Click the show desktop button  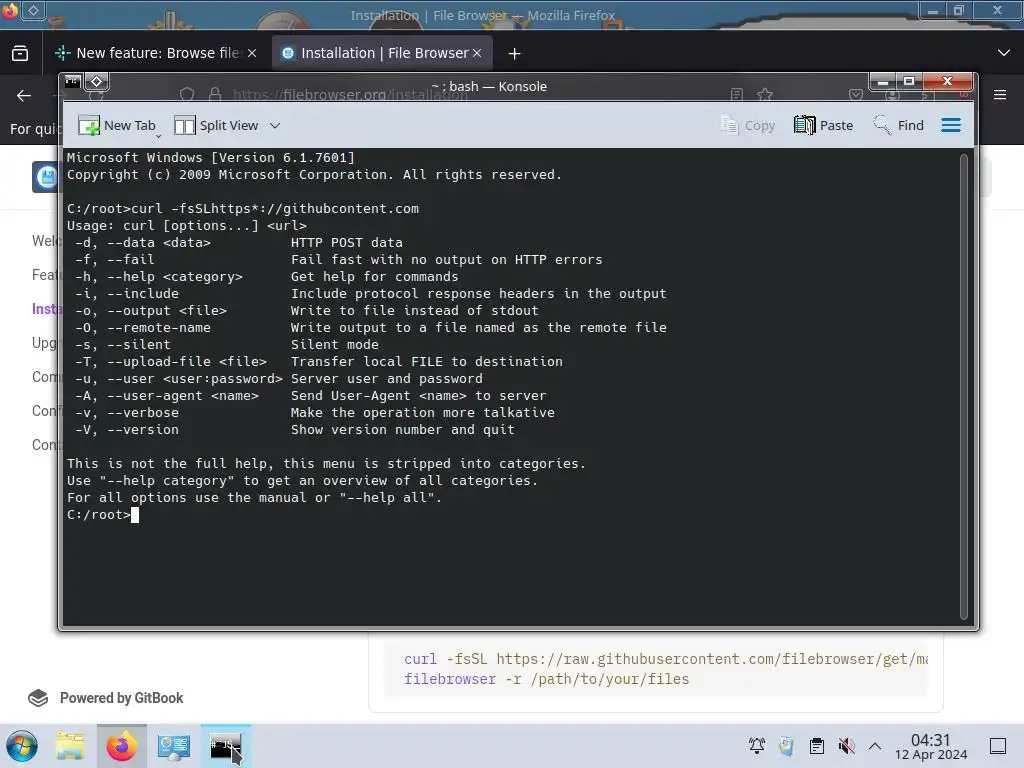[998, 746]
